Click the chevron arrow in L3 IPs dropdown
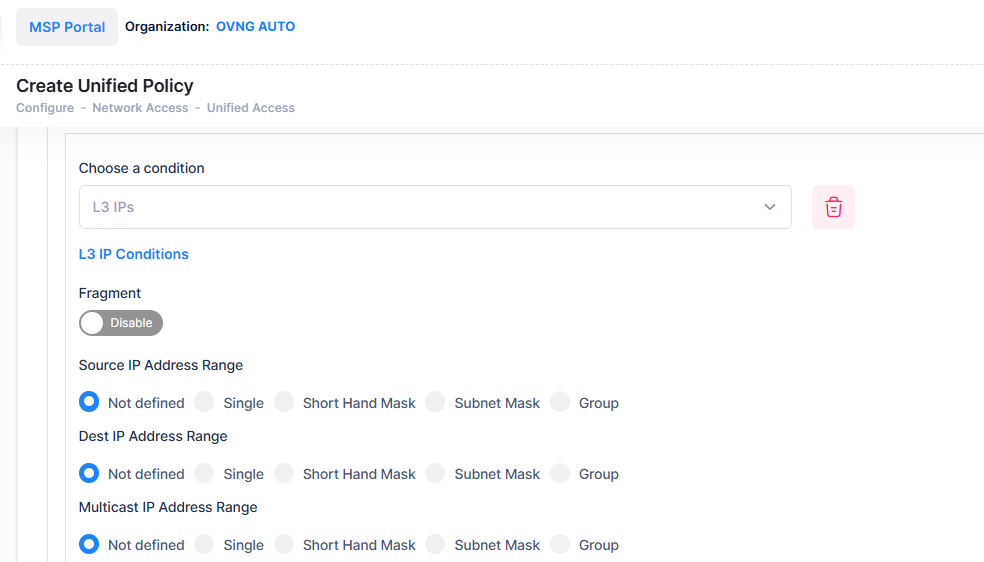984x562 pixels. click(x=770, y=207)
